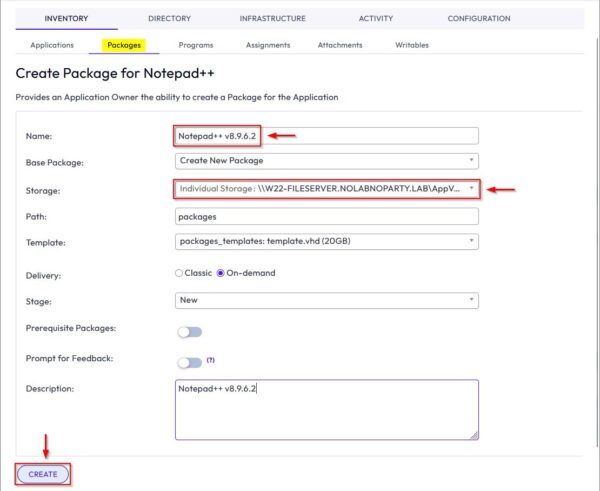This screenshot has height=491, width=600.
Task: Click the Description resize grip
Action: 474,436
